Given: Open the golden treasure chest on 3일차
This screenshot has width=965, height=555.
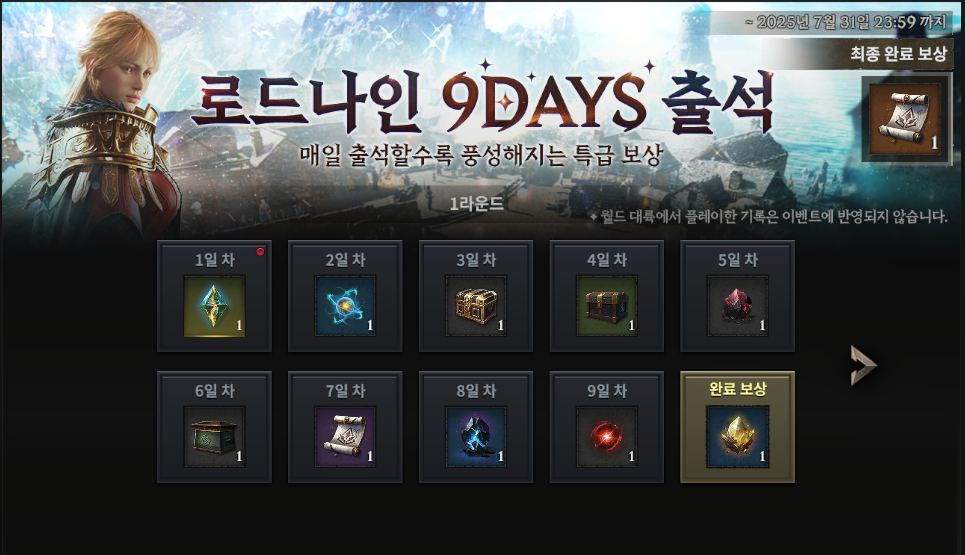Looking at the screenshot, I should [476, 306].
